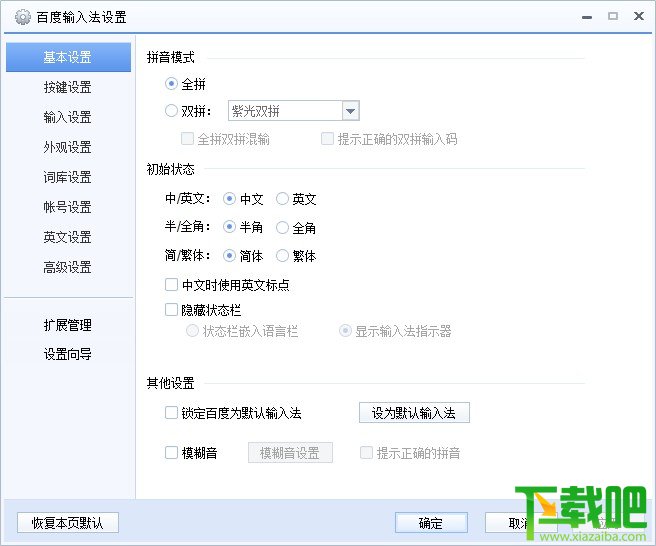Click the 初始状态 section heading
Screen dimensions: 656x546
point(170,169)
